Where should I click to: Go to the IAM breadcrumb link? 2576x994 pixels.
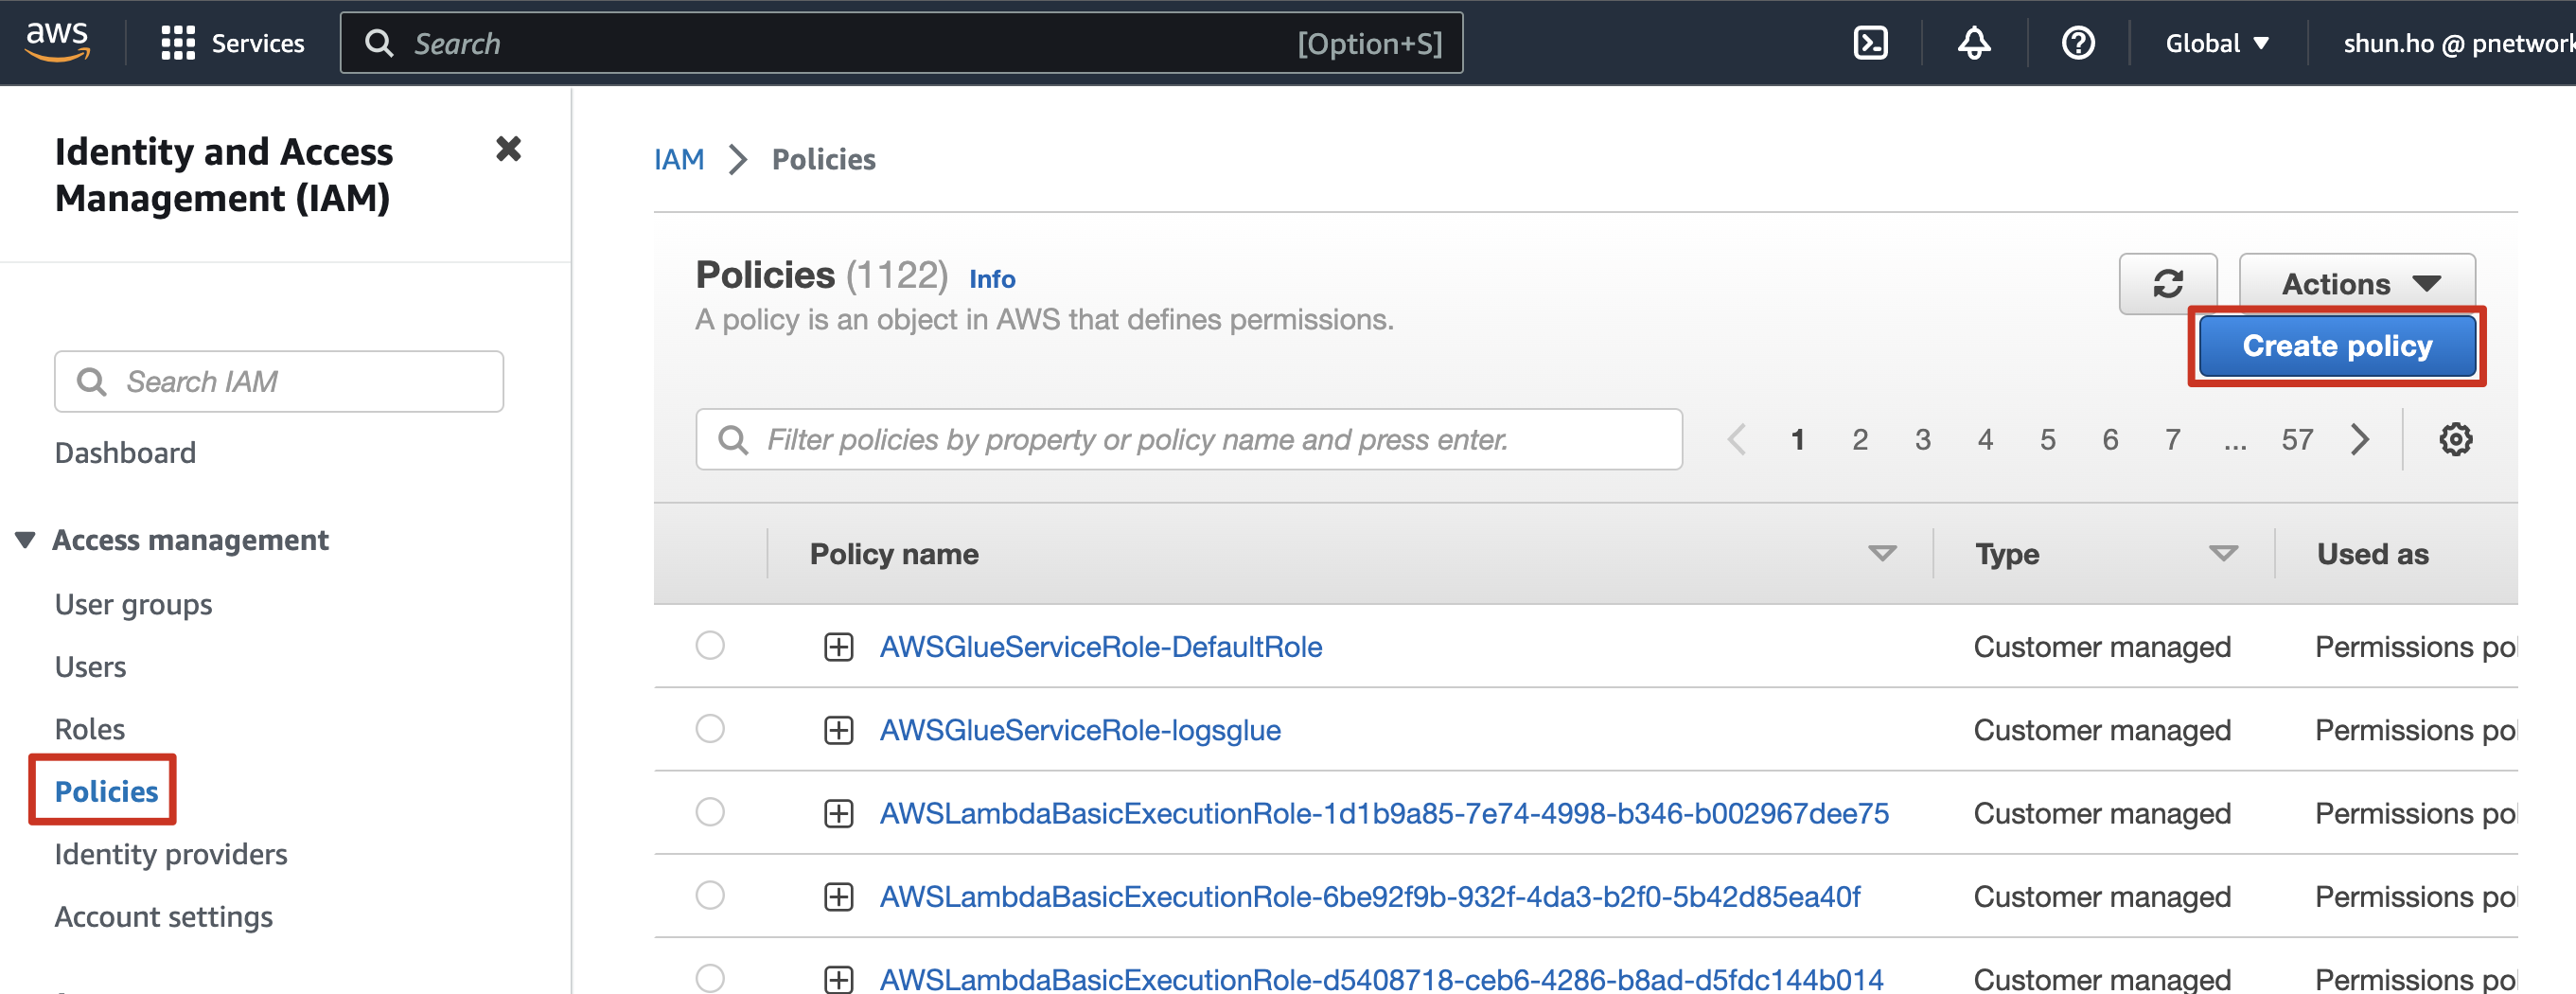[678, 159]
